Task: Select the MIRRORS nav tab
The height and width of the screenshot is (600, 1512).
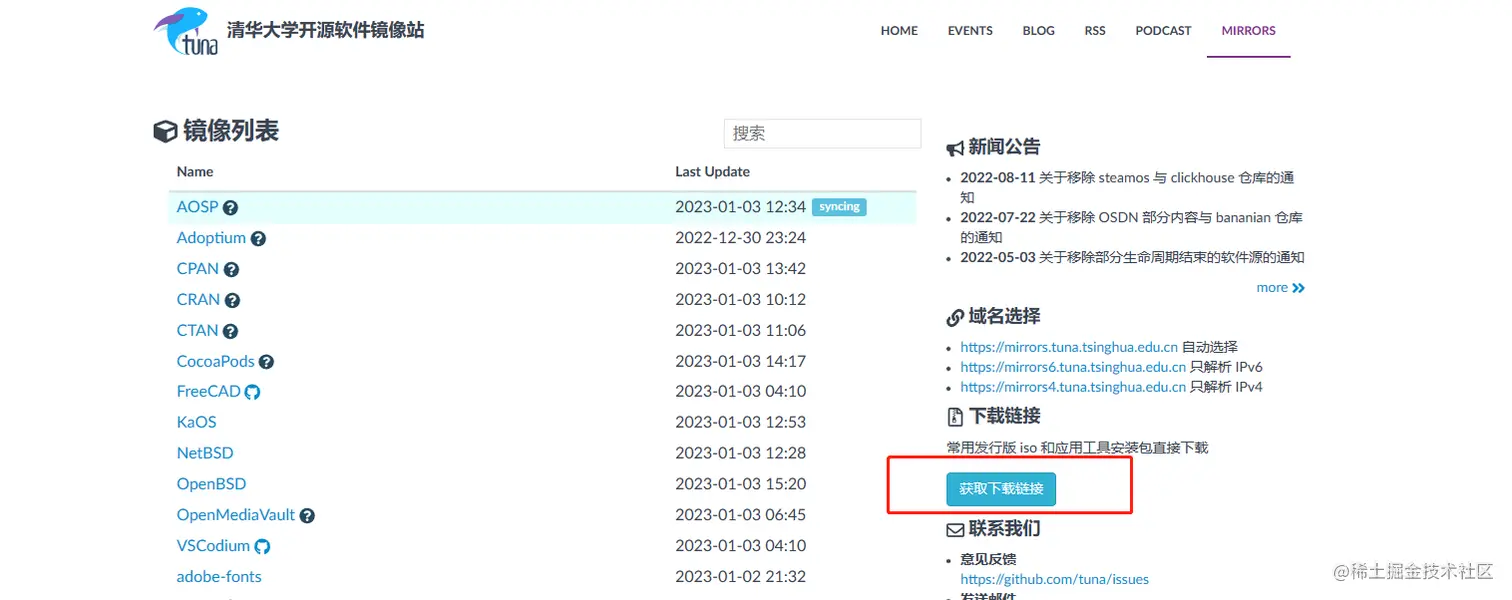Action: click(1248, 30)
